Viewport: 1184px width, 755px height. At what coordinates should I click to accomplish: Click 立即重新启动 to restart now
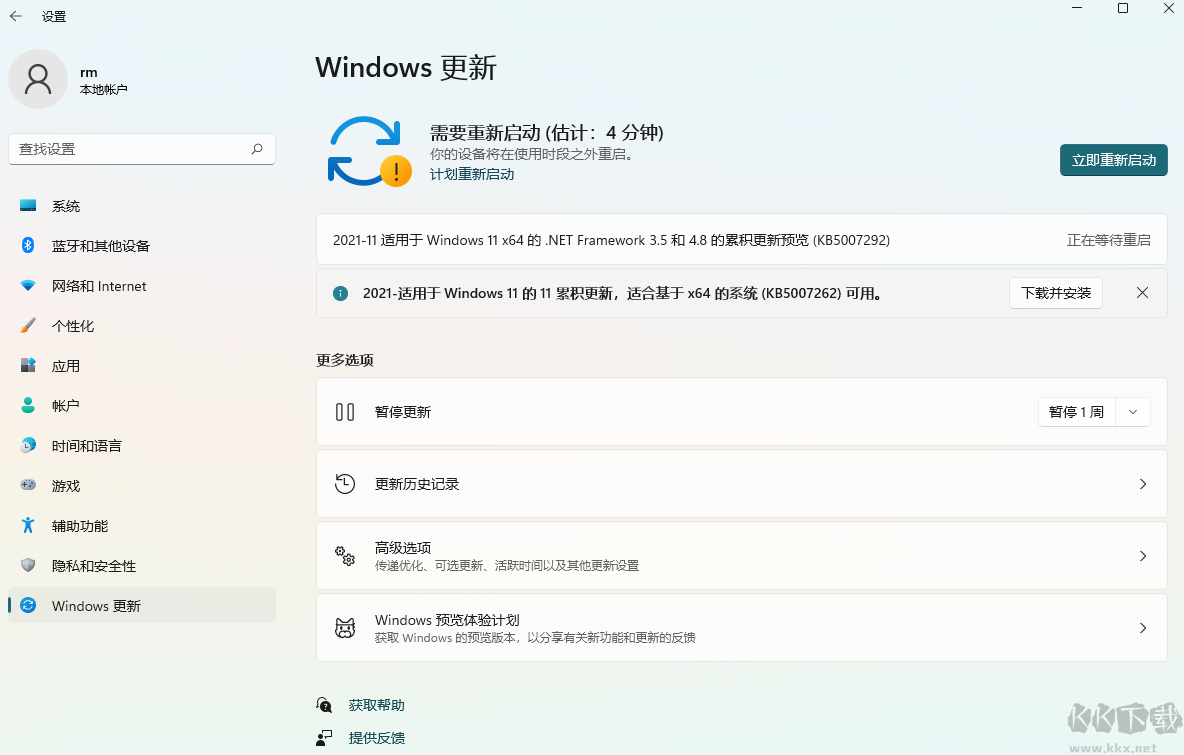point(1113,159)
